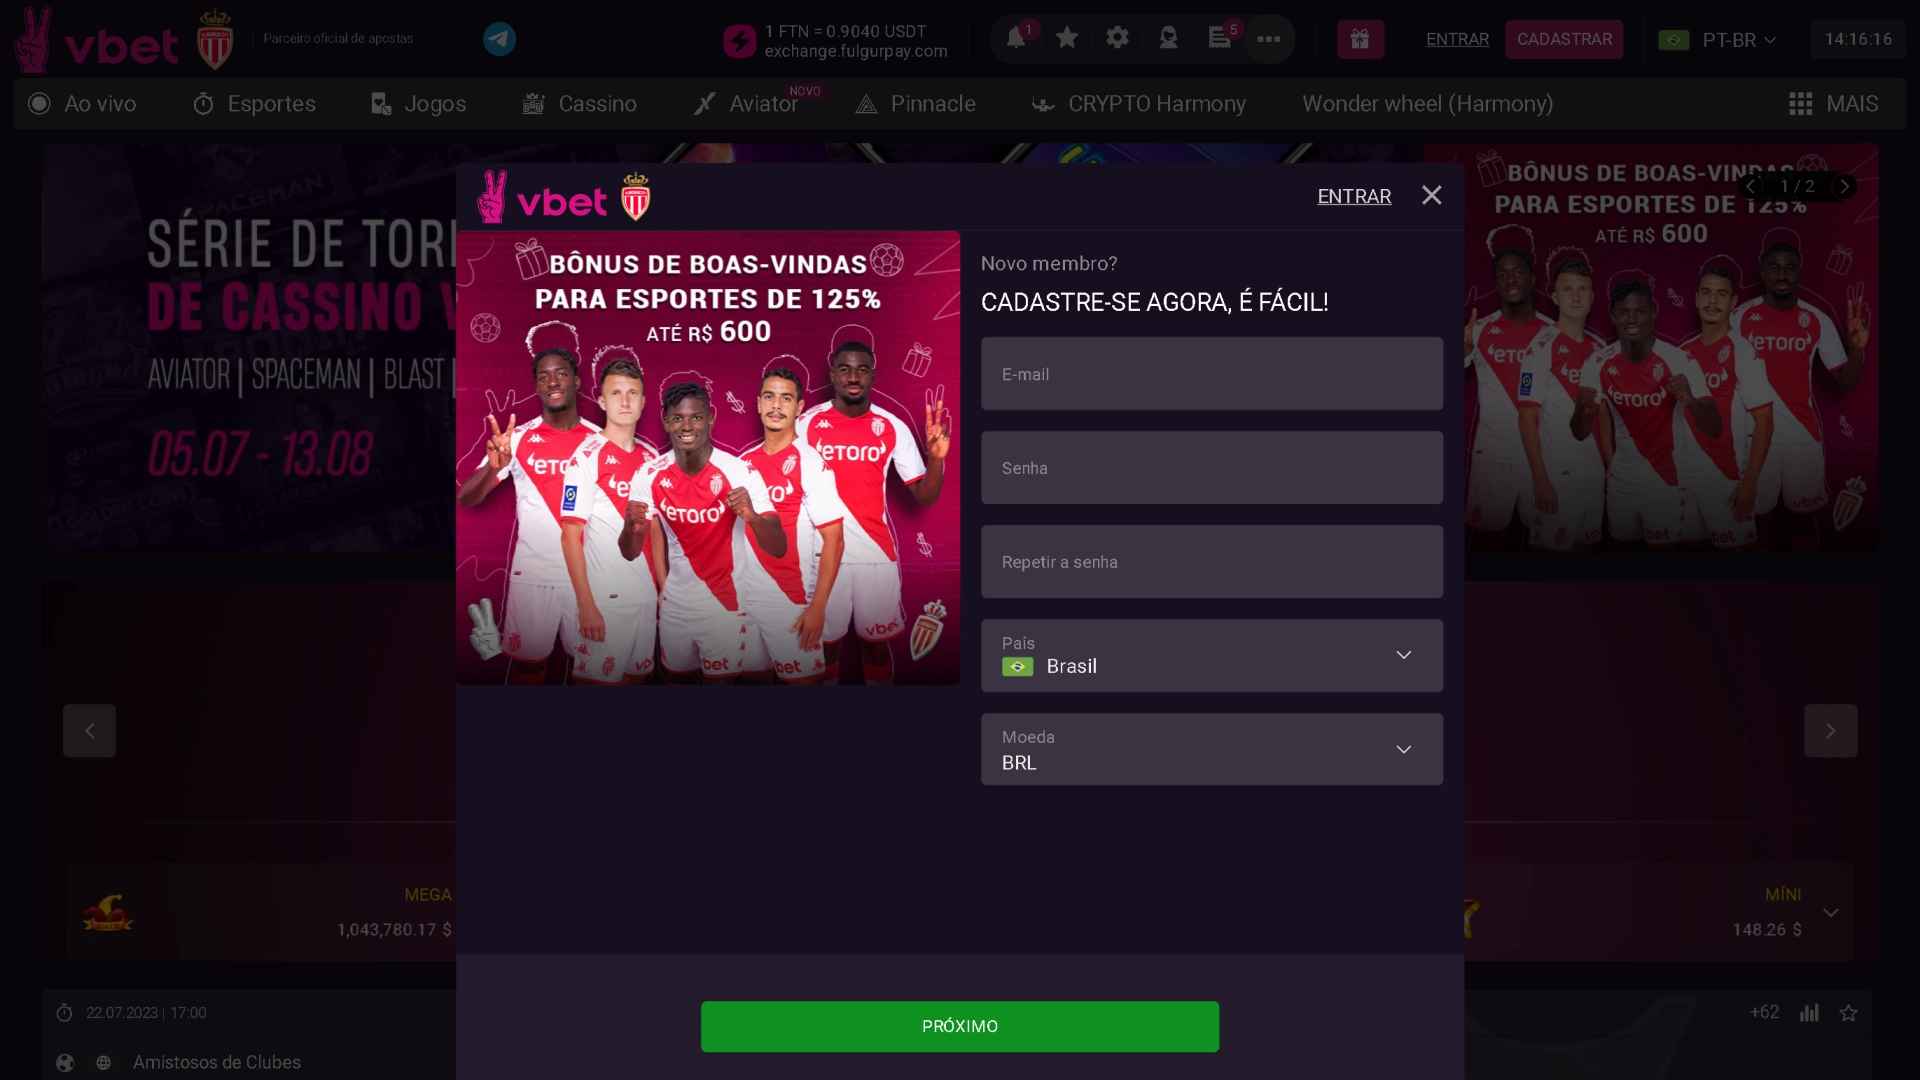
Task: Click the notifications bell icon
Action: point(1017,40)
